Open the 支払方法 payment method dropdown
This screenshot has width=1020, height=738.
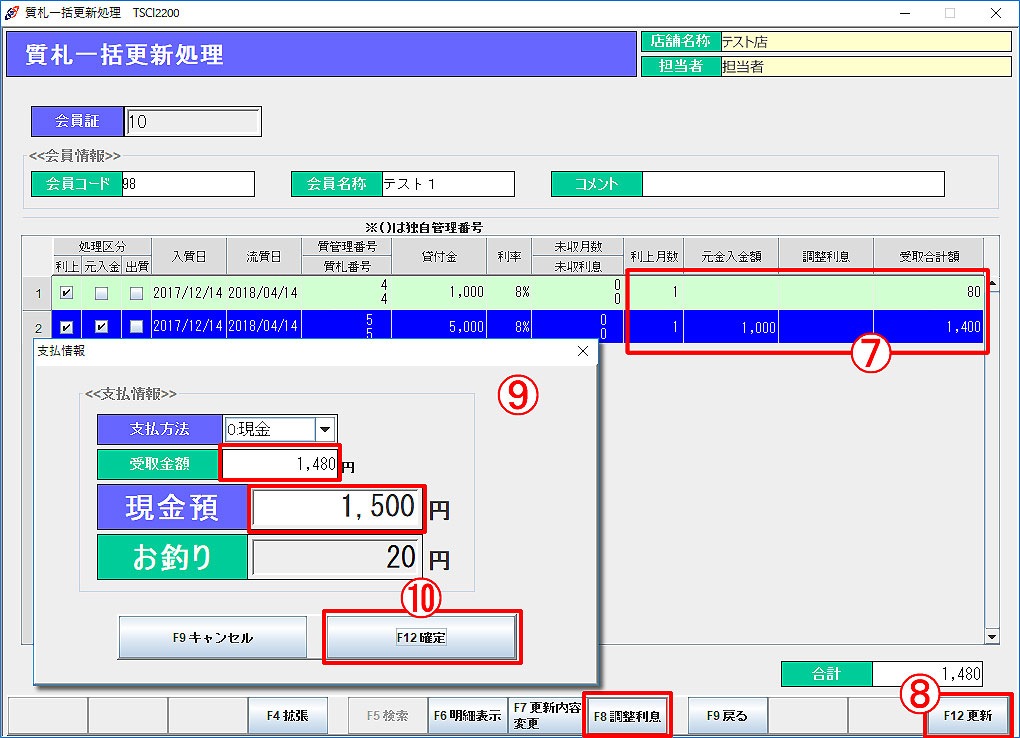pyautogui.click(x=324, y=429)
